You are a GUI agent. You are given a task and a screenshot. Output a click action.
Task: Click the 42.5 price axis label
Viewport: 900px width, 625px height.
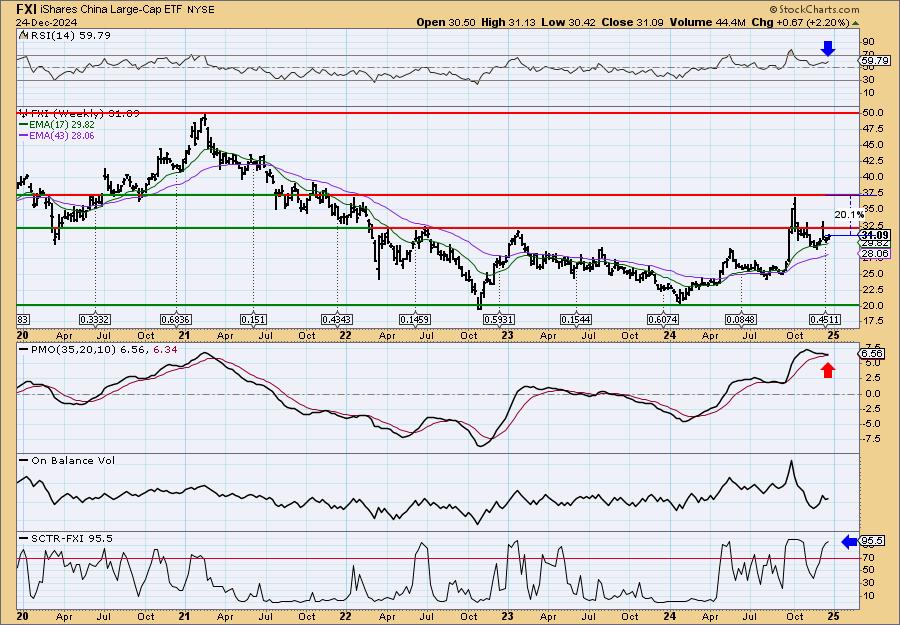[x=872, y=161]
